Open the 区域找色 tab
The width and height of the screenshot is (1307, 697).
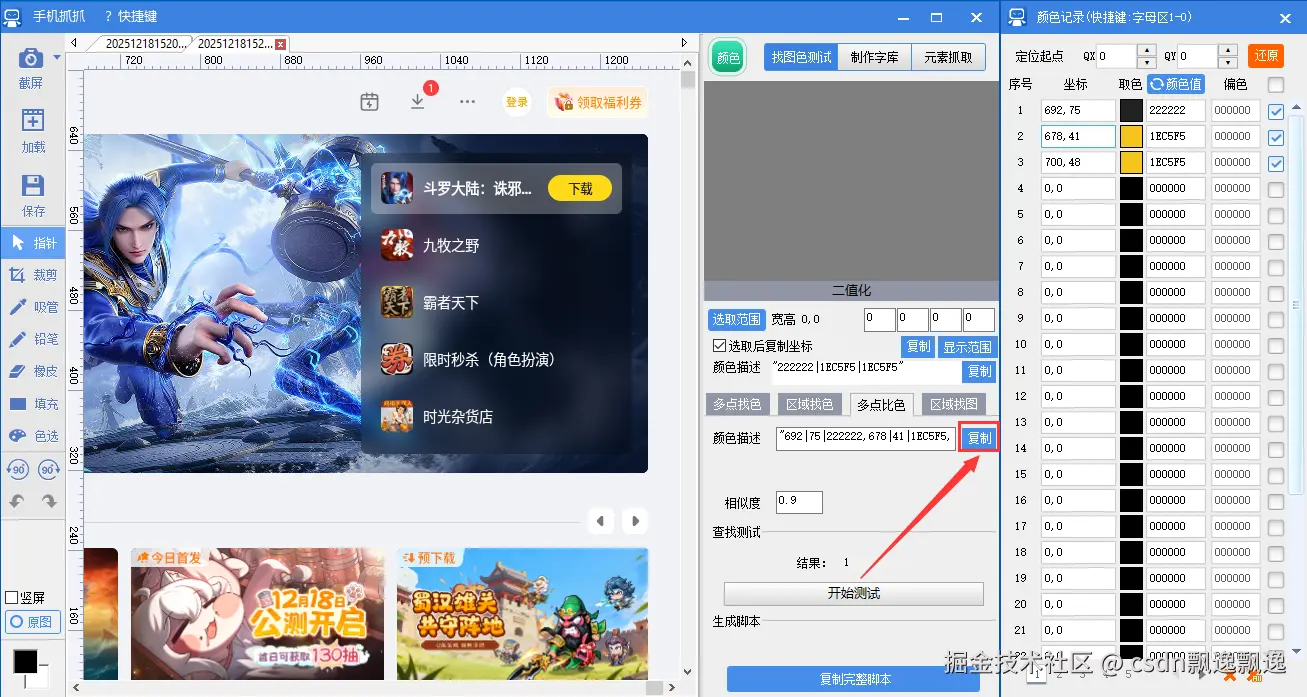(x=809, y=404)
